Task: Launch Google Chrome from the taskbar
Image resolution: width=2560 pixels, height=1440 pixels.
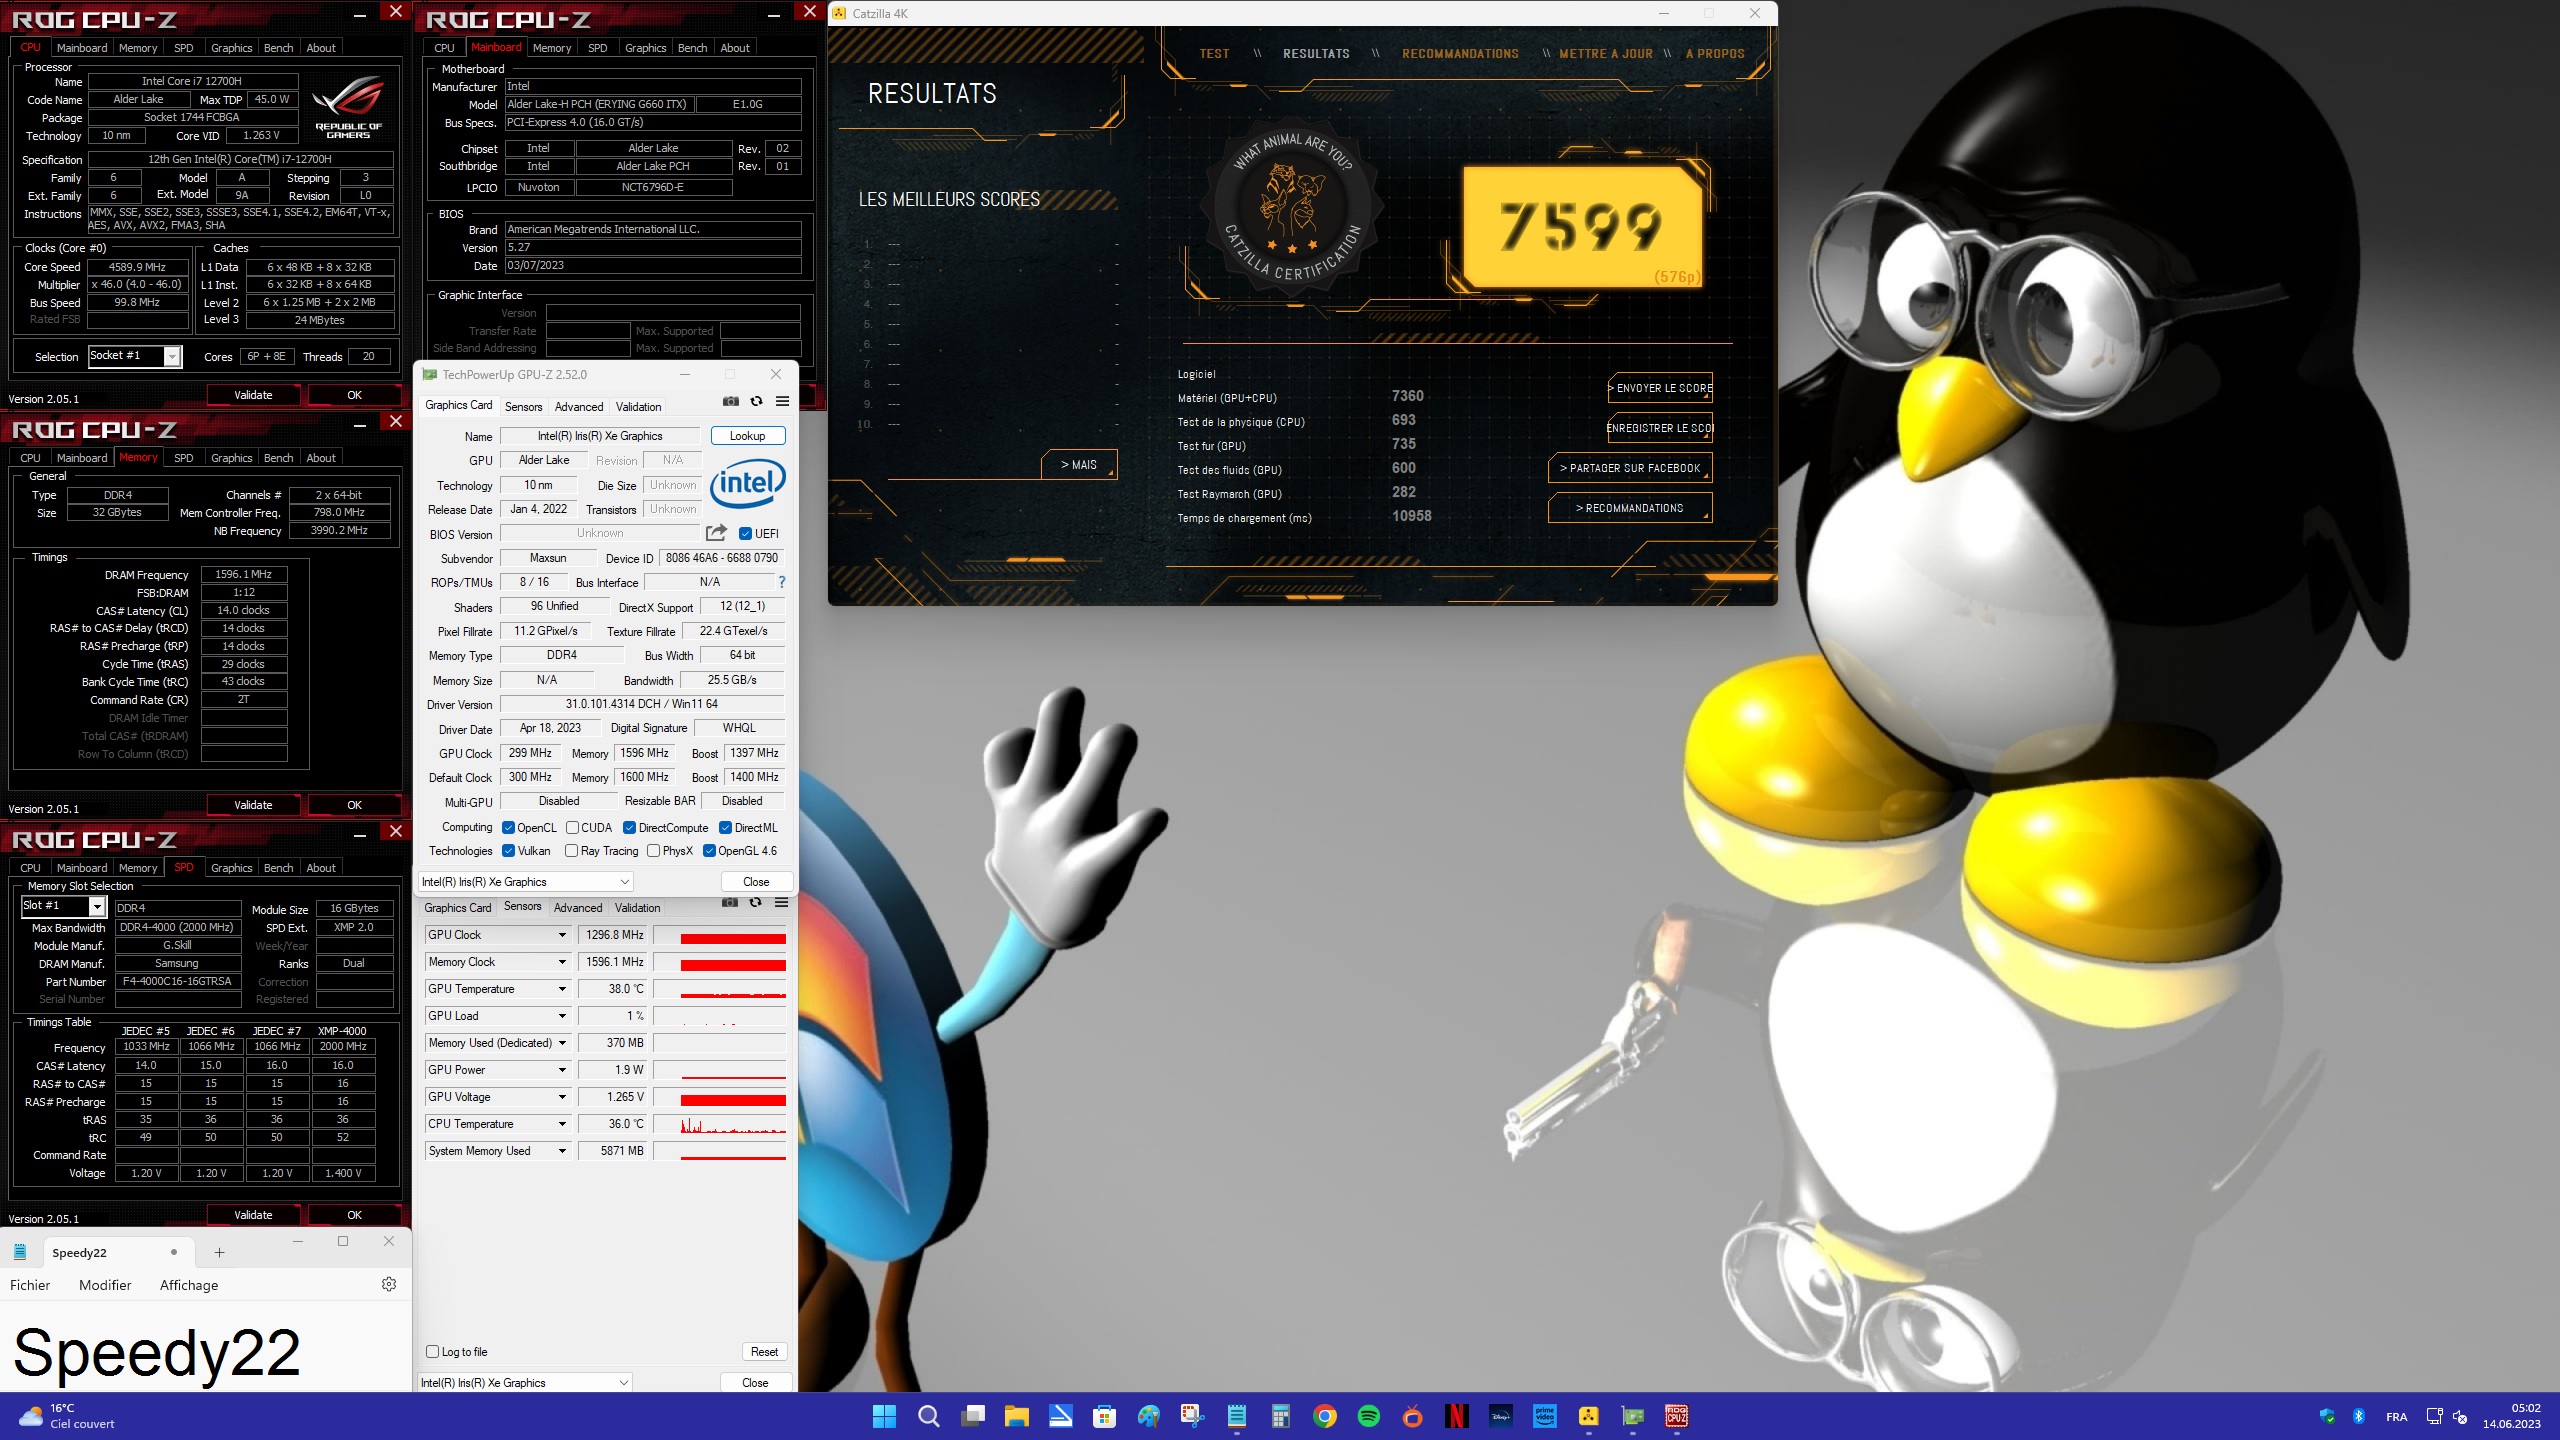Action: click(x=1324, y=1416)
